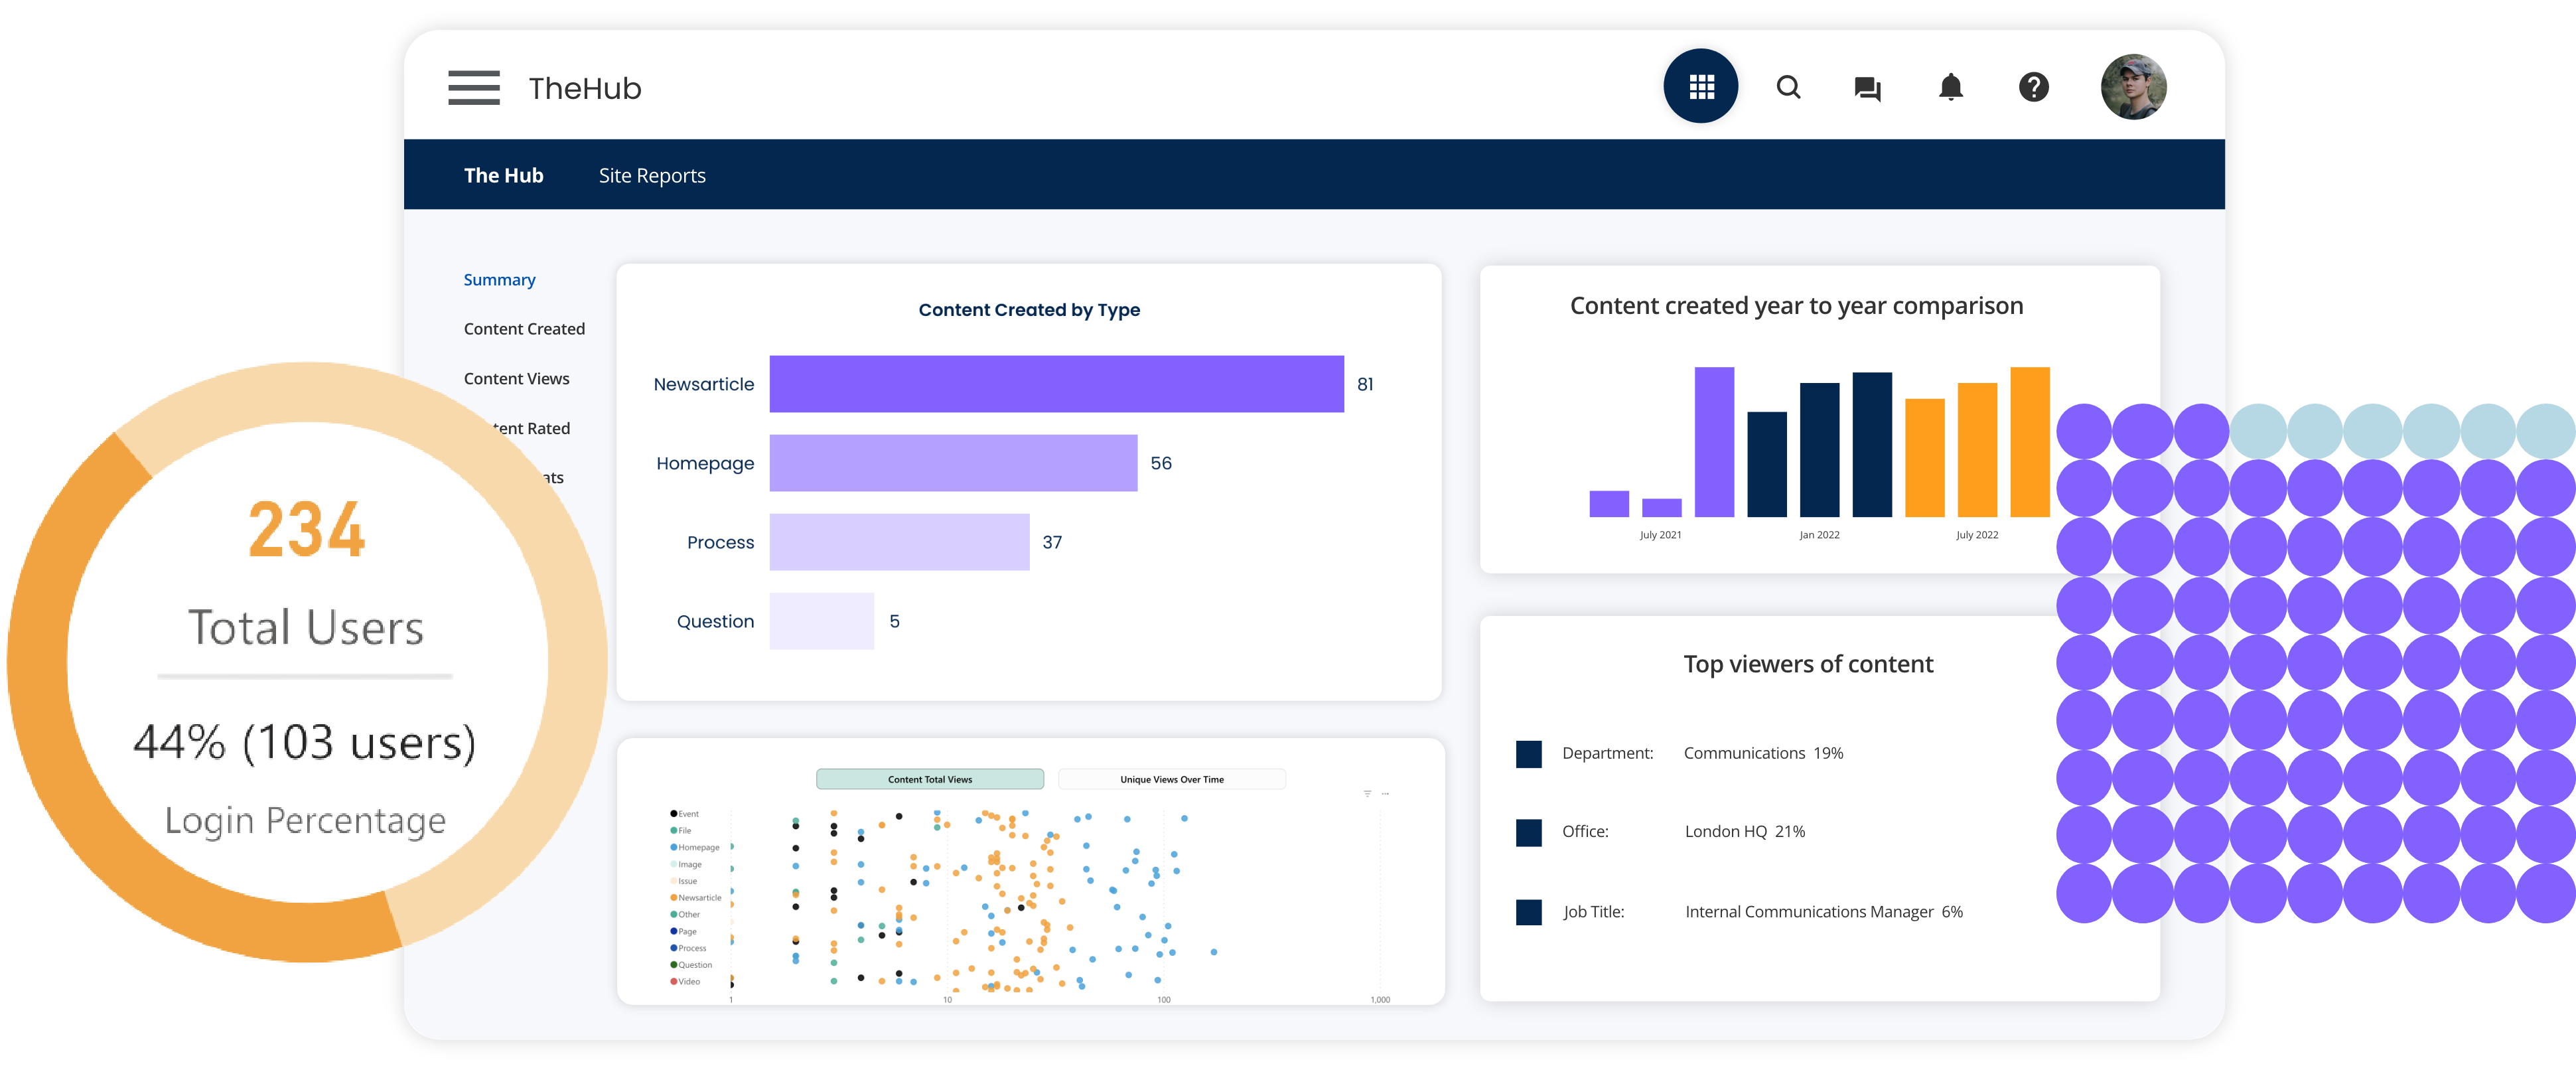Select The Hub navigation tab
Screen dimensions: 2576x1070
click(x=503, y=176)
